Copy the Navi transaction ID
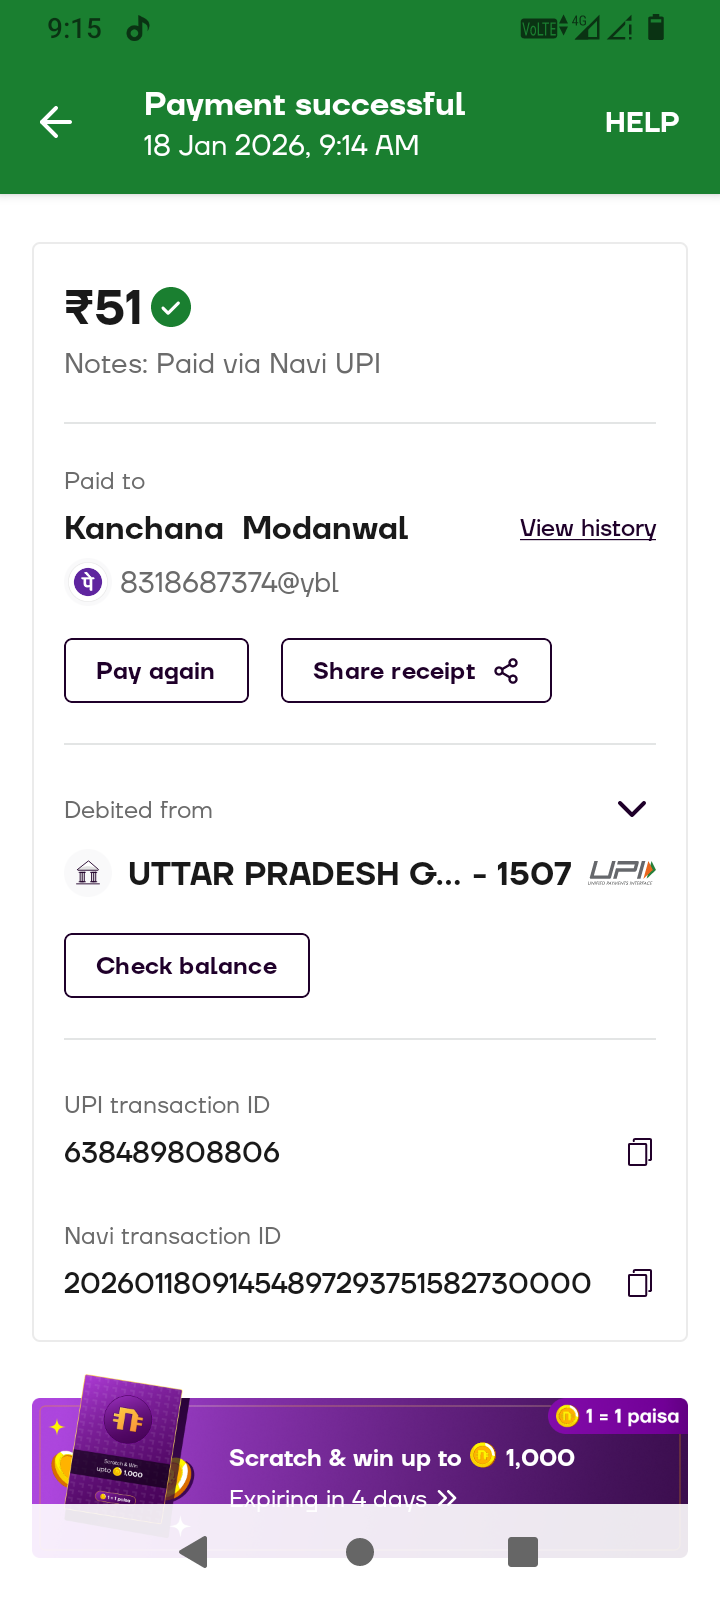720x1600 pixels. tap(639, 1283)
